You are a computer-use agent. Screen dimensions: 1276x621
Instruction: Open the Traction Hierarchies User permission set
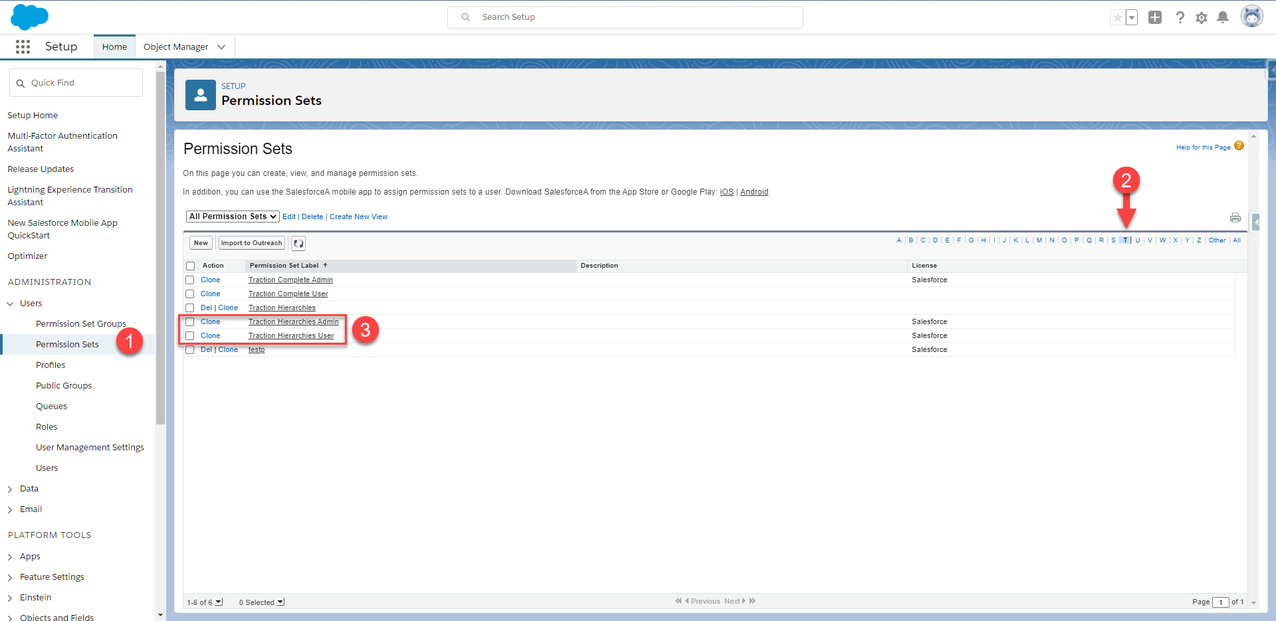tap(291, 336)
